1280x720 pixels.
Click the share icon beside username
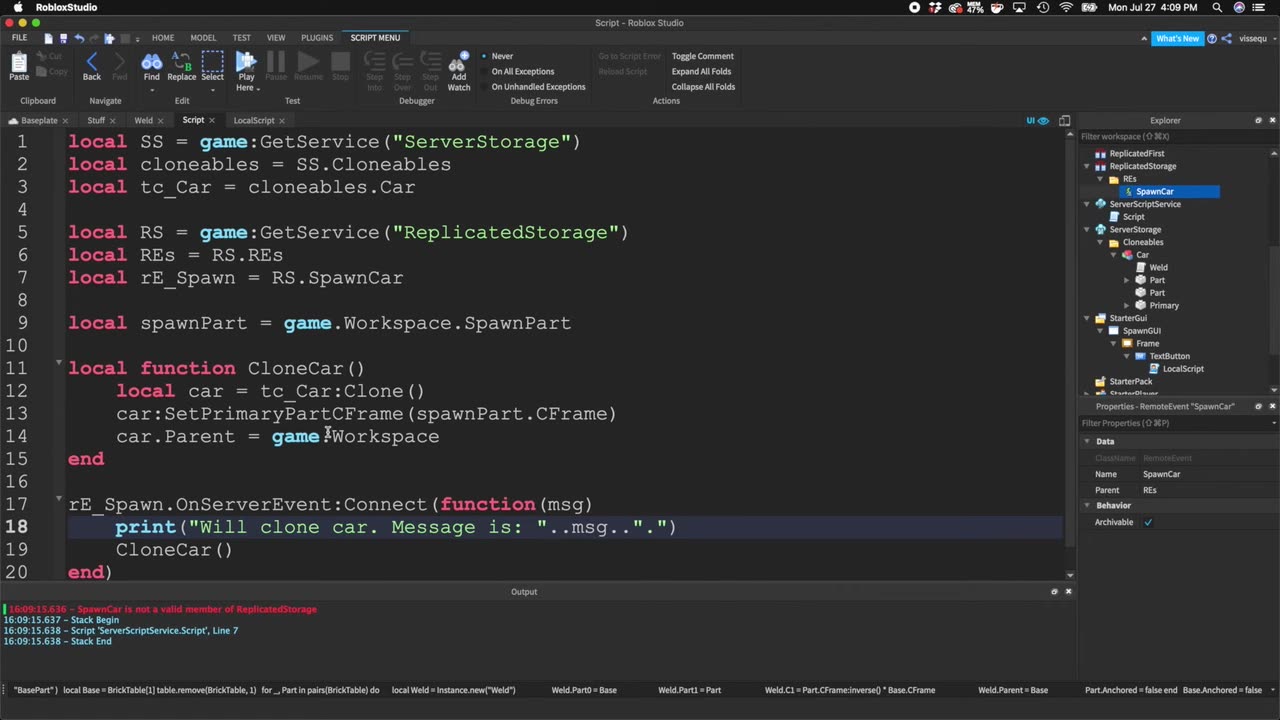1226,38
